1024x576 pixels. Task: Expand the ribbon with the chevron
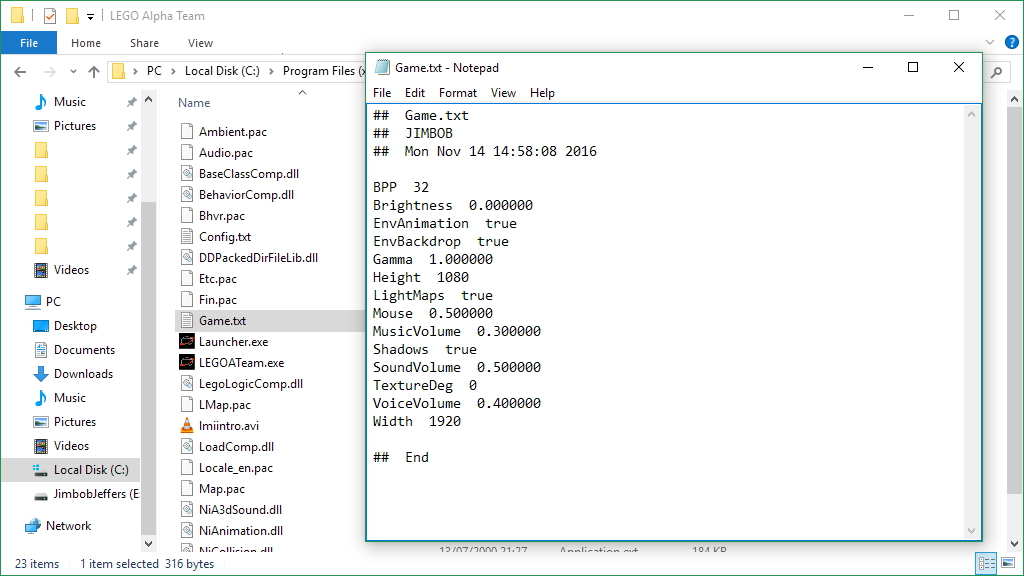point(990,42)
